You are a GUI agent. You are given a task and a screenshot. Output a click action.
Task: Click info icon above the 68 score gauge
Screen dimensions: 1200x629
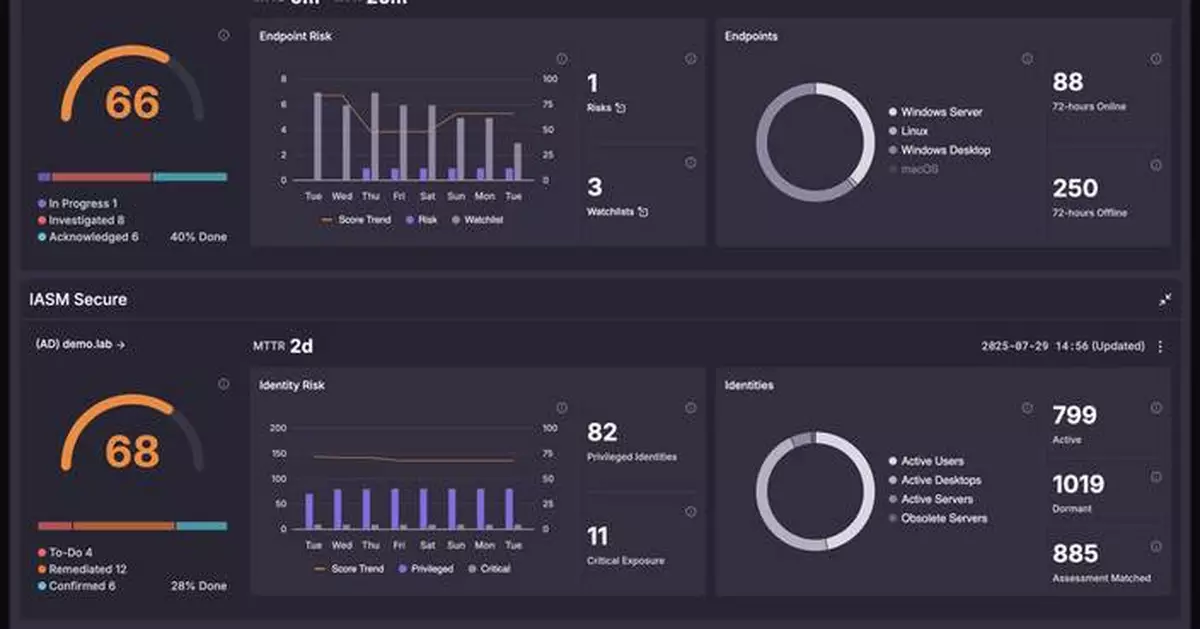click(x=224, y=384)
